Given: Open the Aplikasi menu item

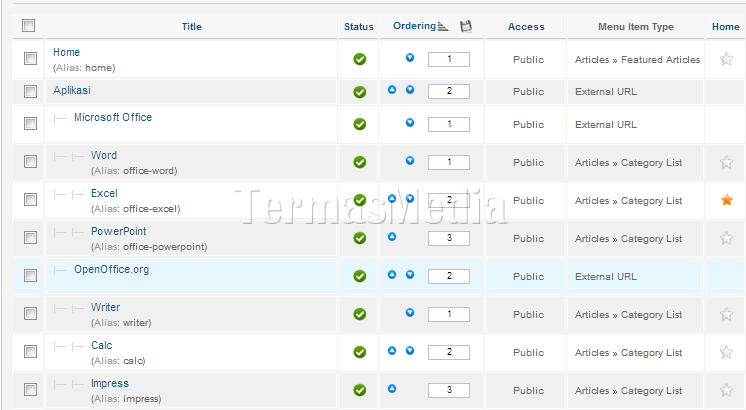Looking at the screenshot, I should click(72, 90).
